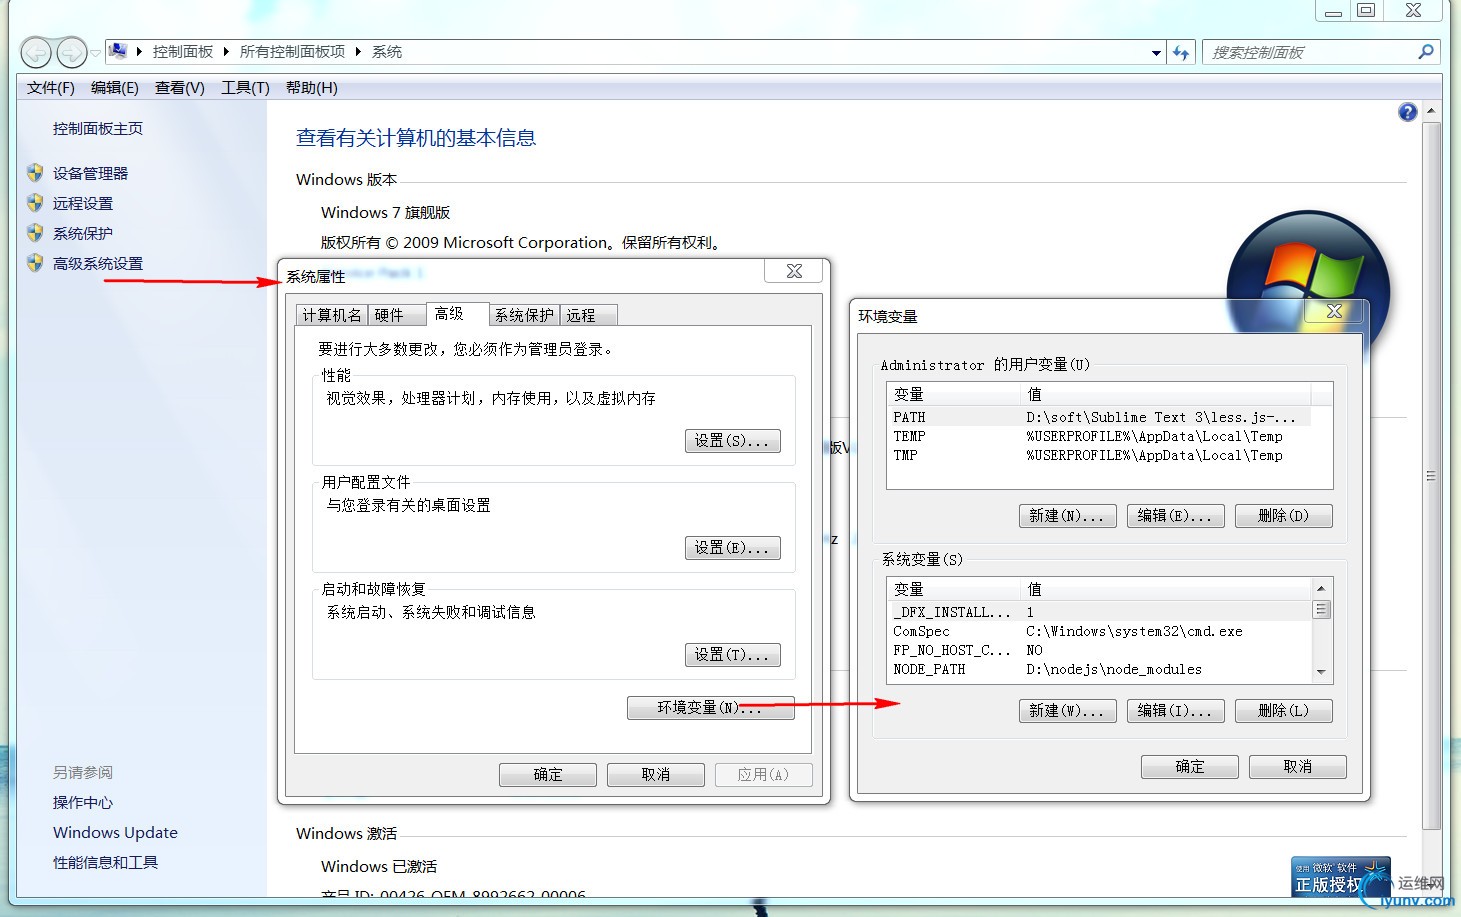1461x917 pixels.
Task: Click system variables list scroll down arrow
Action: pyautogui.click(x=1321, y=673)
